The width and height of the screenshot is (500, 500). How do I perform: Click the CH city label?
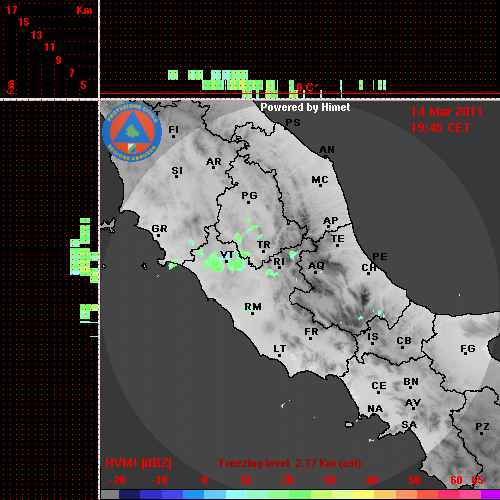[x=369, y=267]
